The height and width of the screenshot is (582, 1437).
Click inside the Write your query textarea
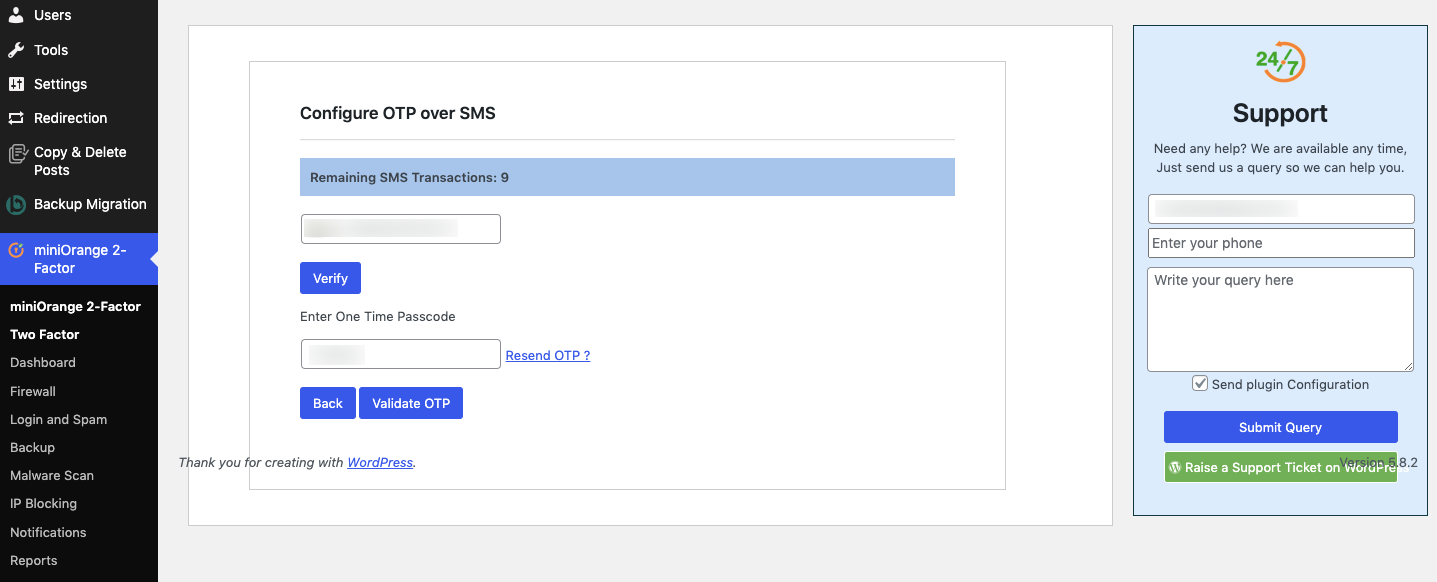(x=1280, y=318)
